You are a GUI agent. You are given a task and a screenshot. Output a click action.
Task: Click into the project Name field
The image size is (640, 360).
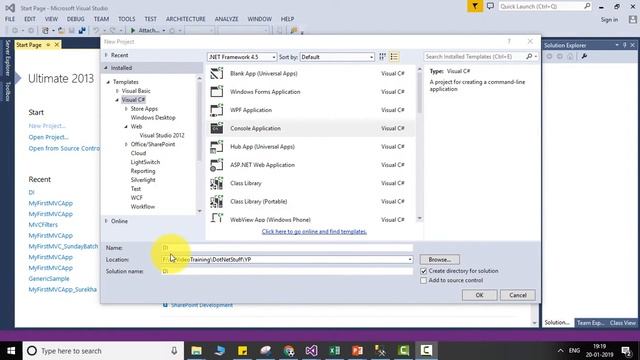point(287,248)
